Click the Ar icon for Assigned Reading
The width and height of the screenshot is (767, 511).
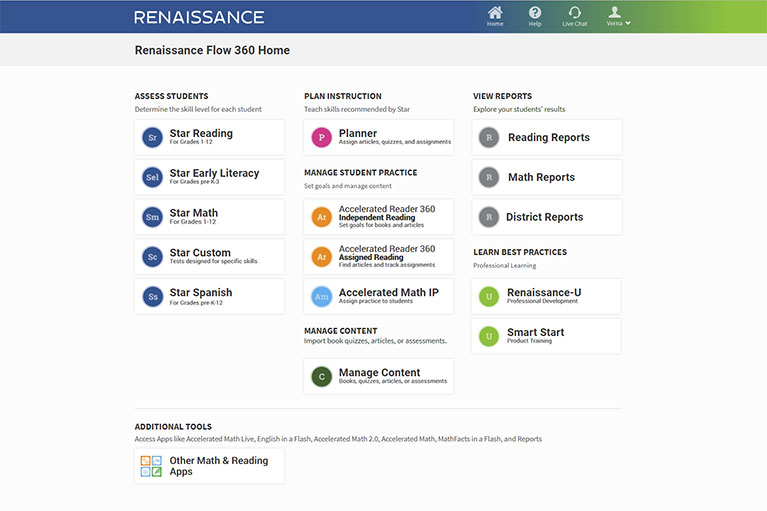[x=321, y=257]
